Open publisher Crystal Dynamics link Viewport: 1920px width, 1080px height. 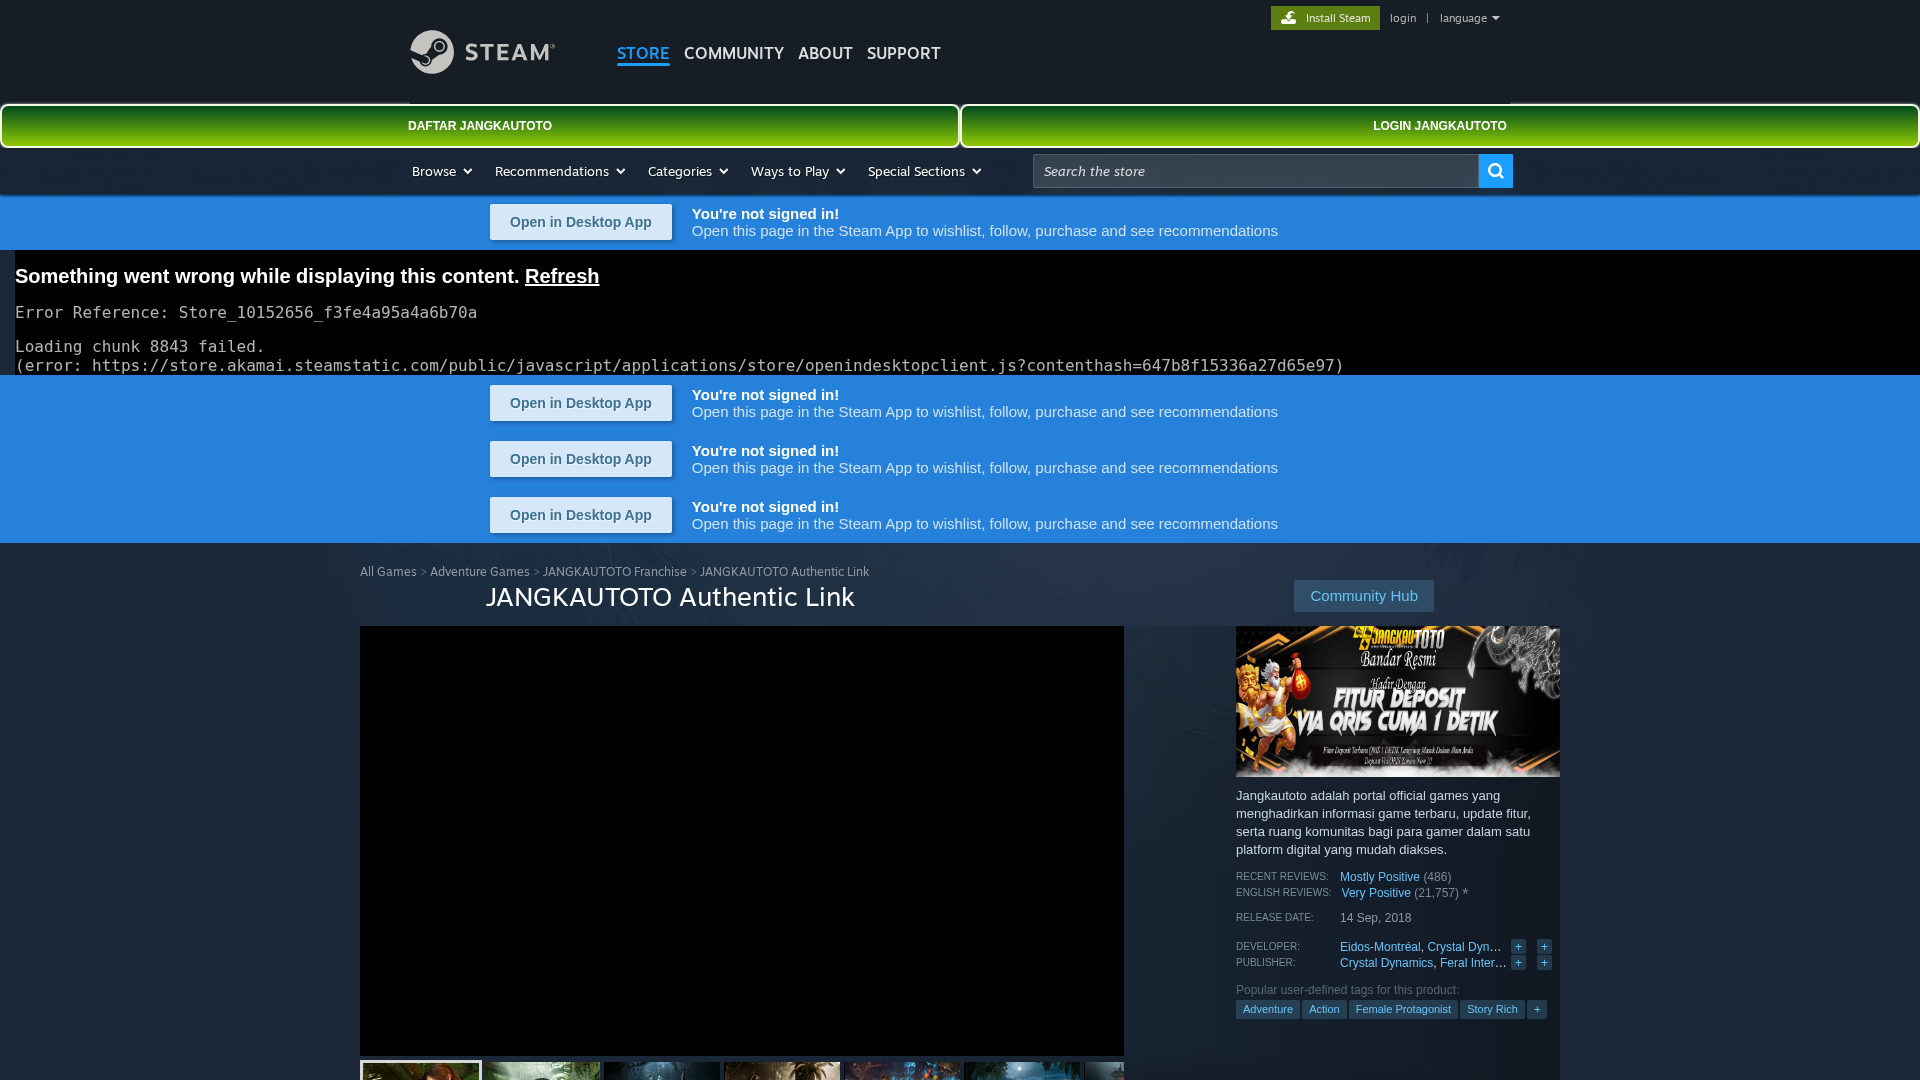tap(1386, 963)
